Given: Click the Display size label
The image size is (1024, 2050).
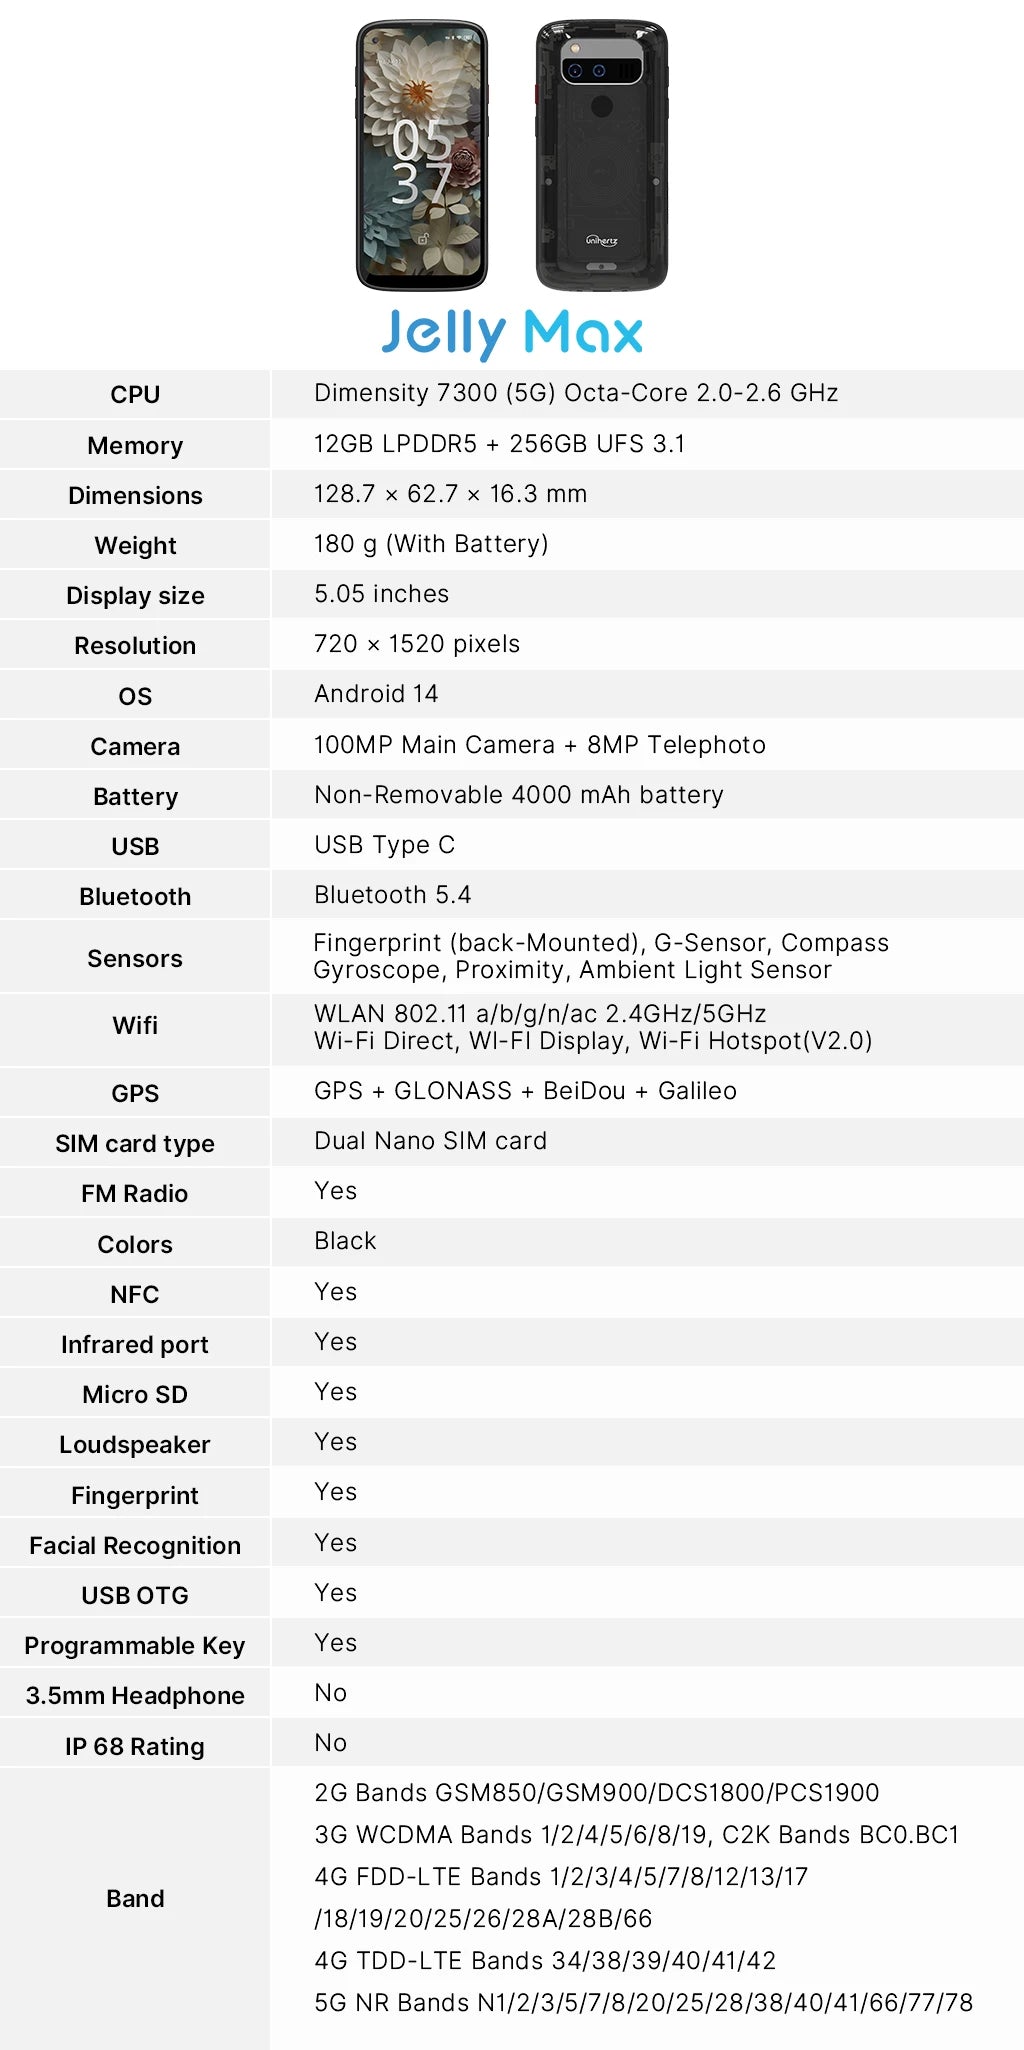Looking at the screenshot, I should [135, 596].
